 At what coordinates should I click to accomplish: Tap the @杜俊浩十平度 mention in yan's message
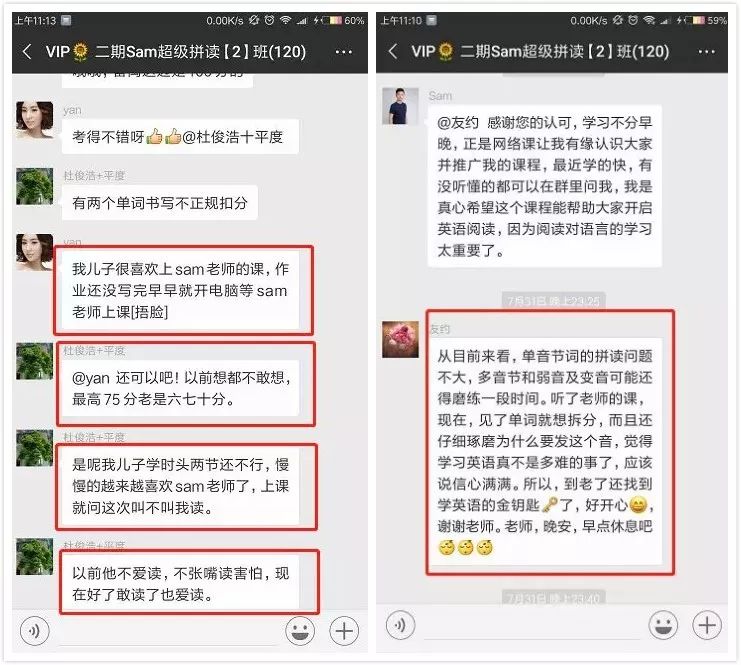[x=233, y=137]
